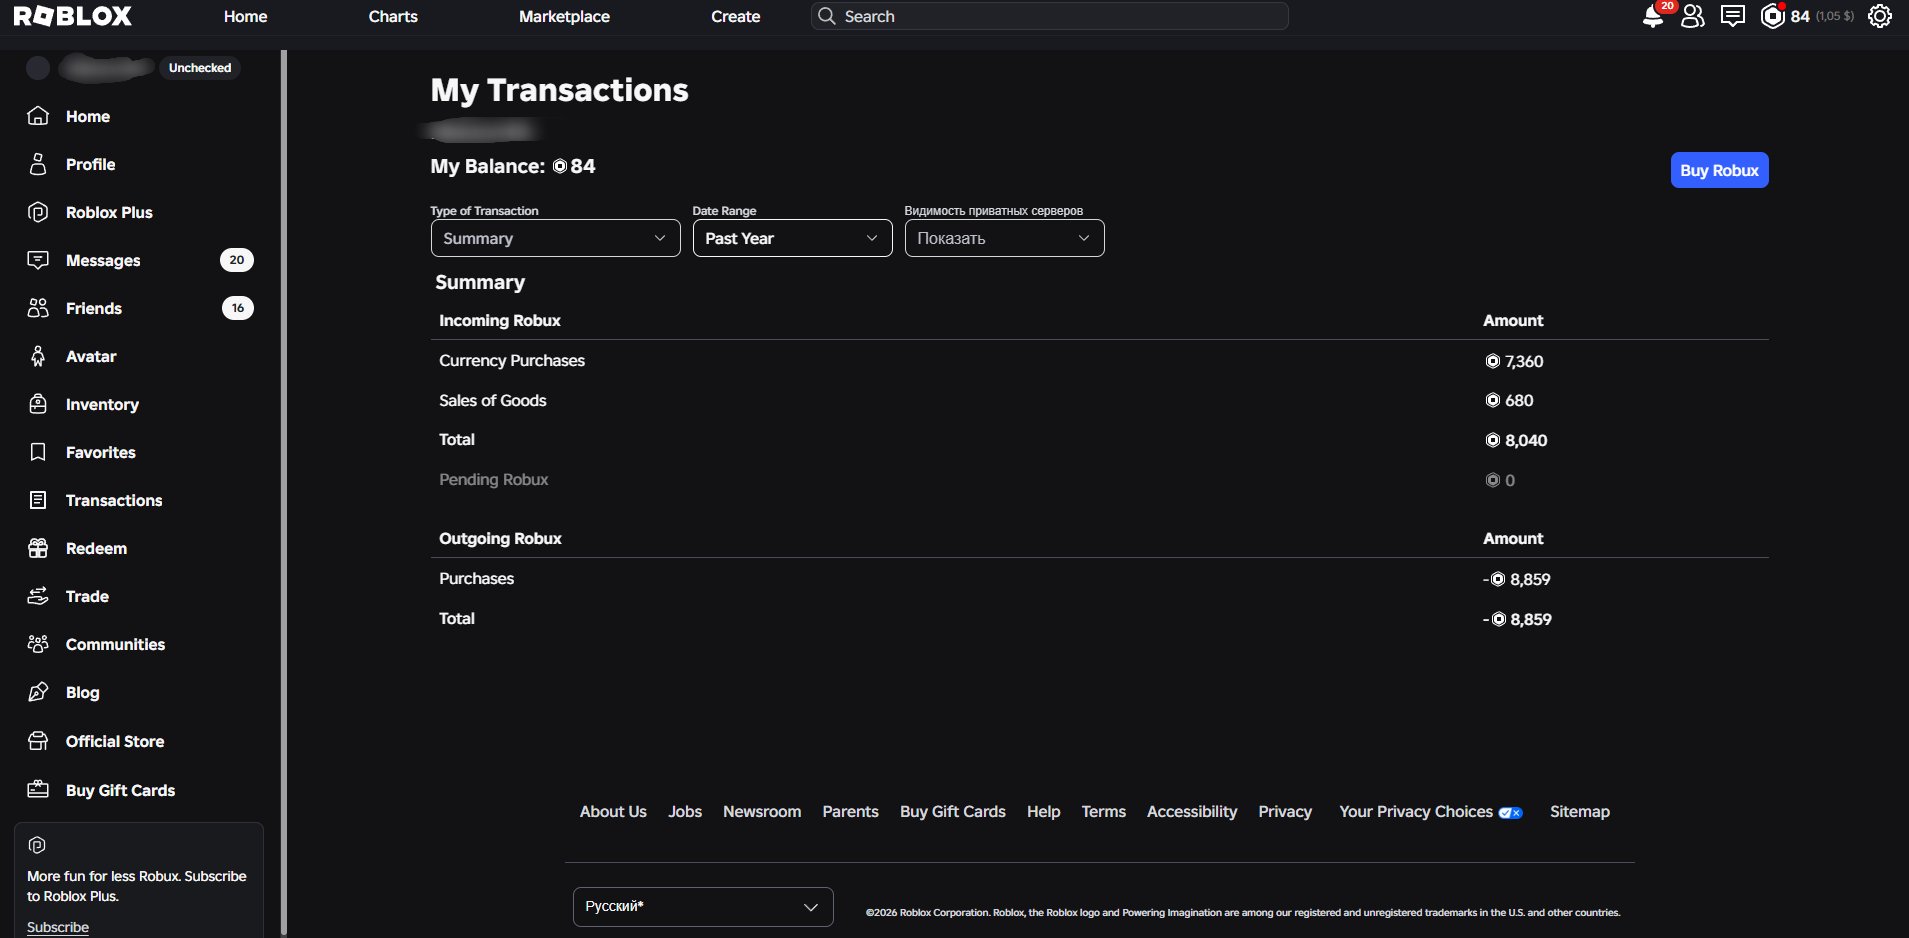Open the Parents footer link
Viewport: 1909px width, 938px height.
tap(850, 812)
